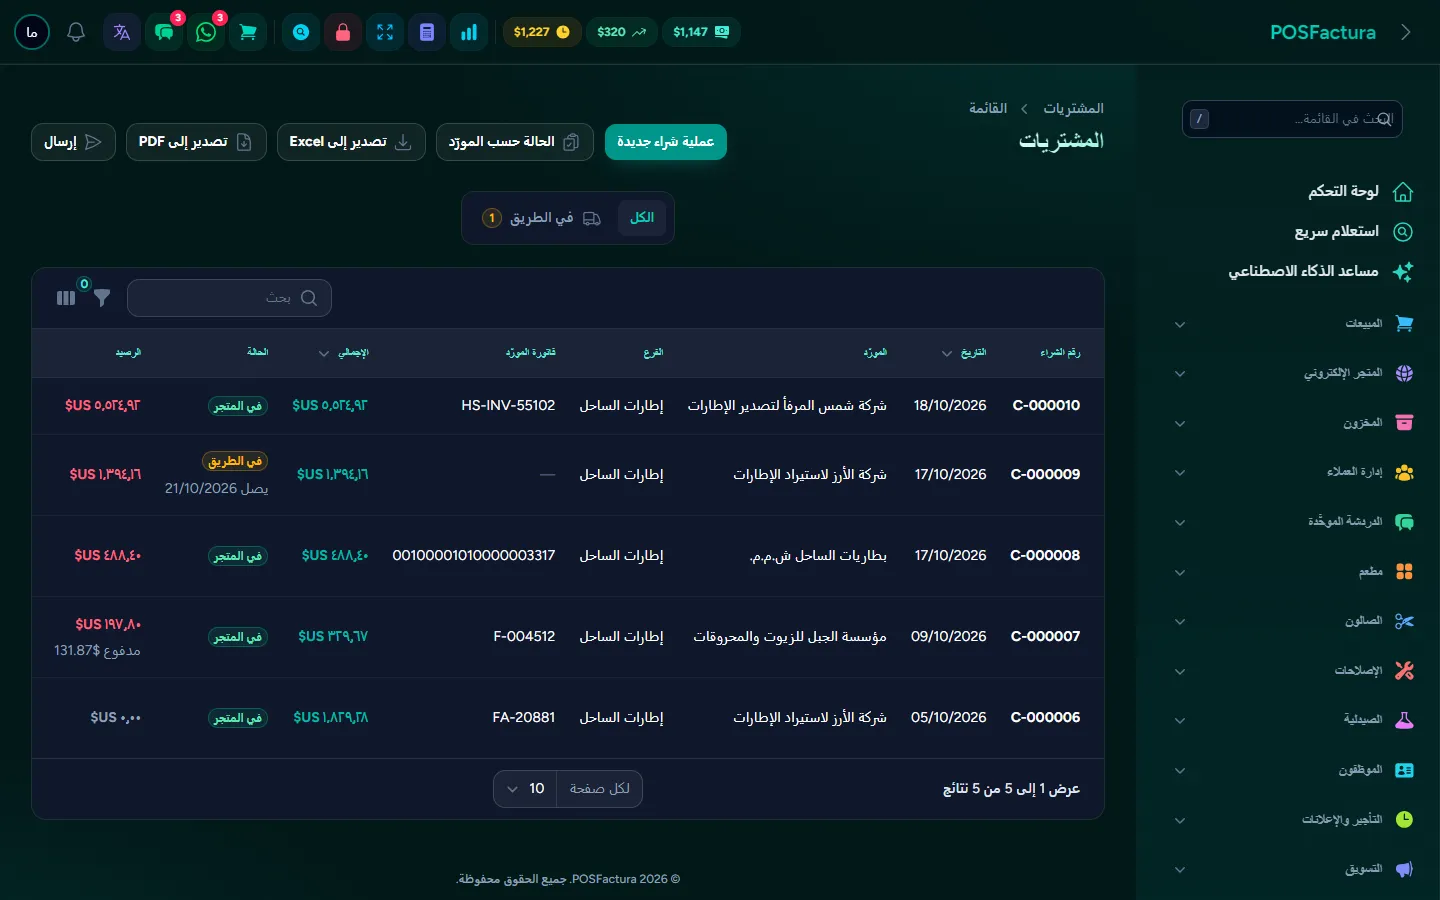Click تصدير إلى Excel button
This screenshot has width=1440, height=900.
(351, 142)
